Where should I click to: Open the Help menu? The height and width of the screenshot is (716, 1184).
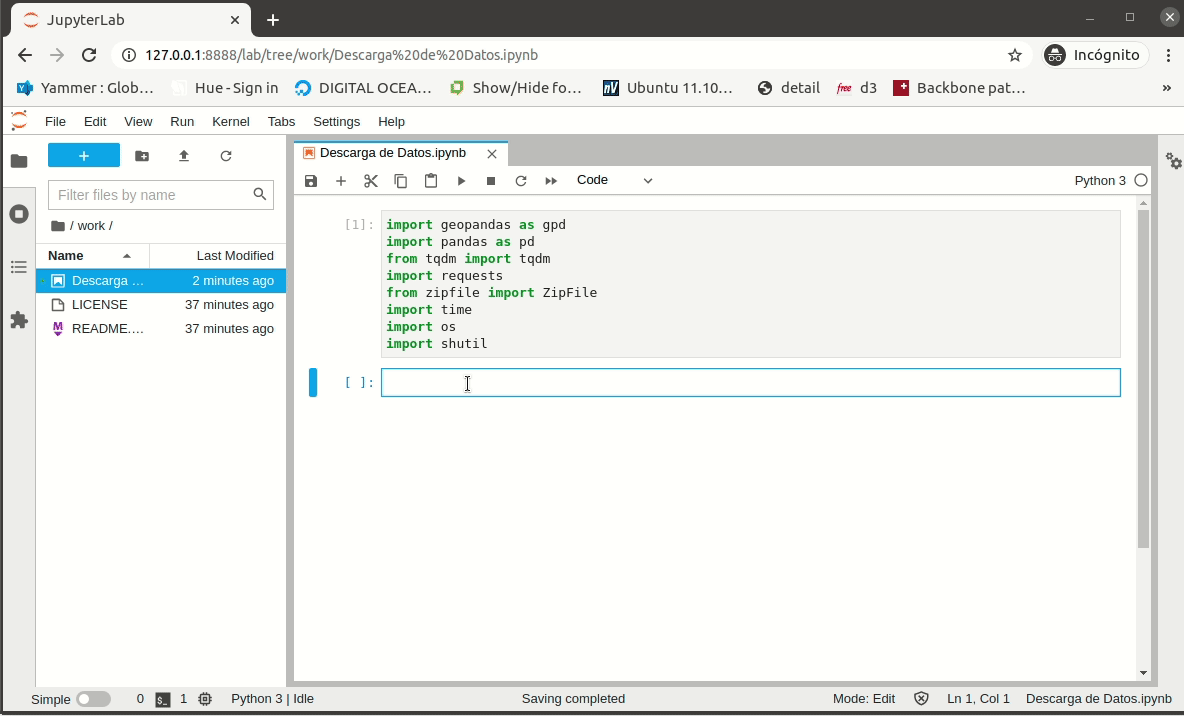(391, 122)
